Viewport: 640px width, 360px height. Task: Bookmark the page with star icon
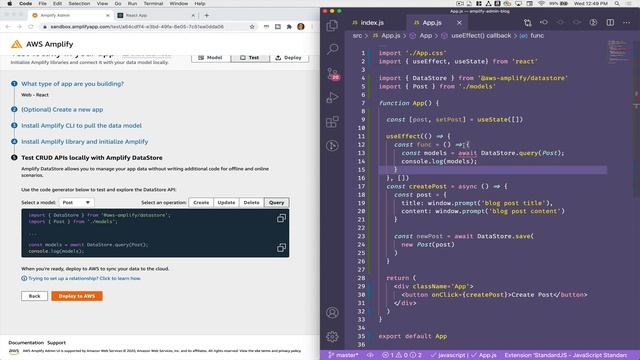coord(252,27)
